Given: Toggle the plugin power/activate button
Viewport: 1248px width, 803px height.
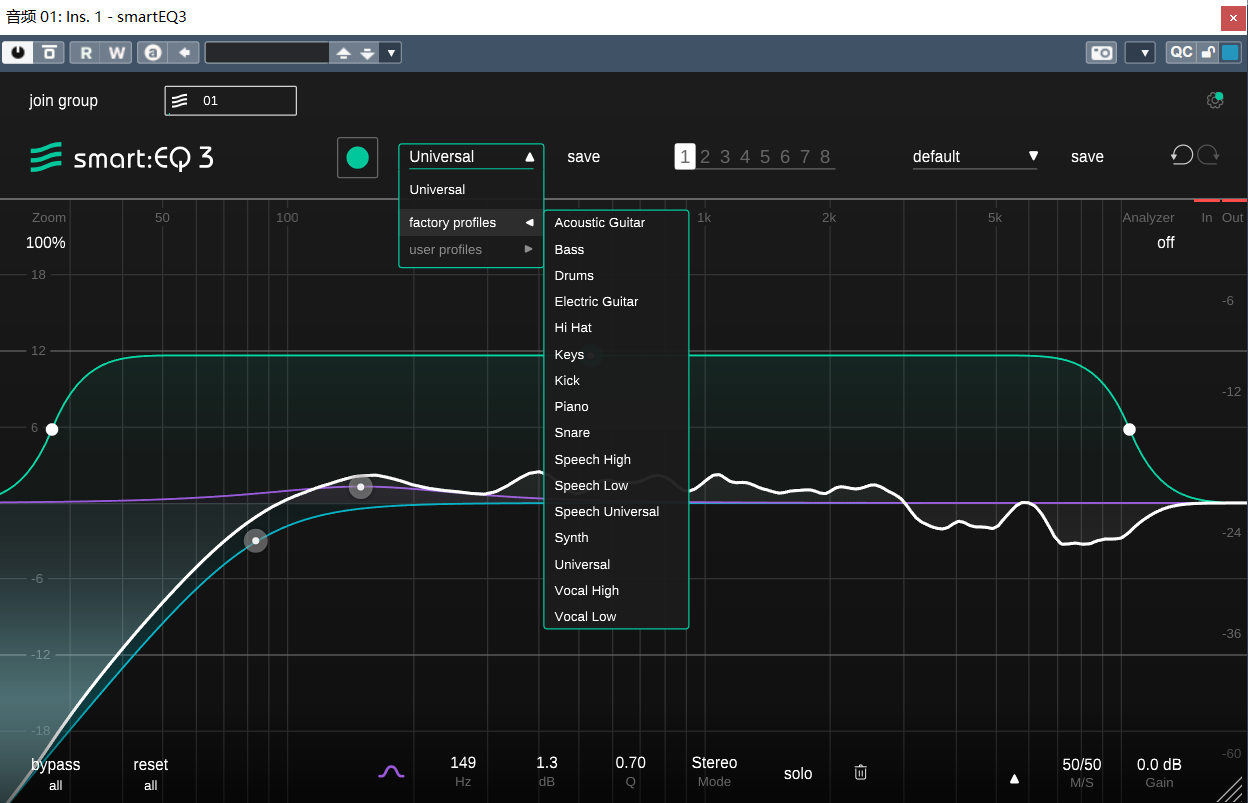Looking at the screenshot, I should [18, 53].
